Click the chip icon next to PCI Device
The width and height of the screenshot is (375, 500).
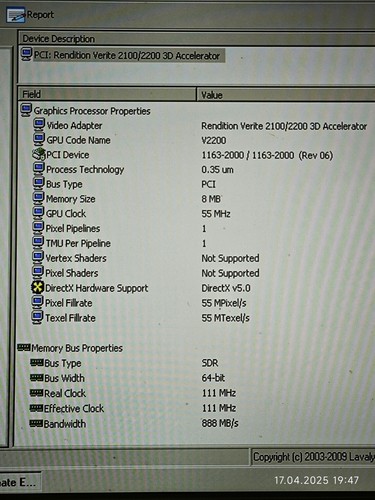38,154
